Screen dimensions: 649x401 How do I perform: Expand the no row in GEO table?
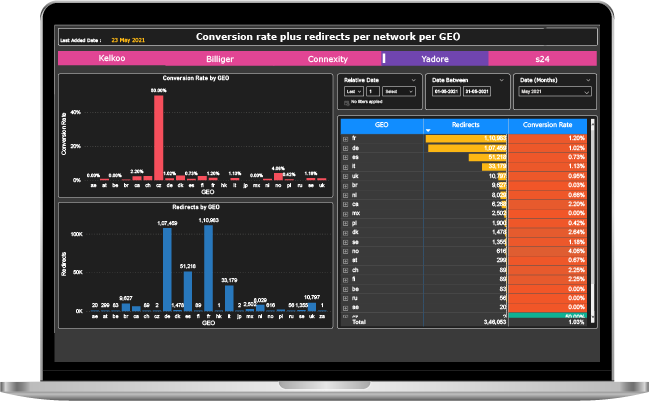[x=345, y=252]
